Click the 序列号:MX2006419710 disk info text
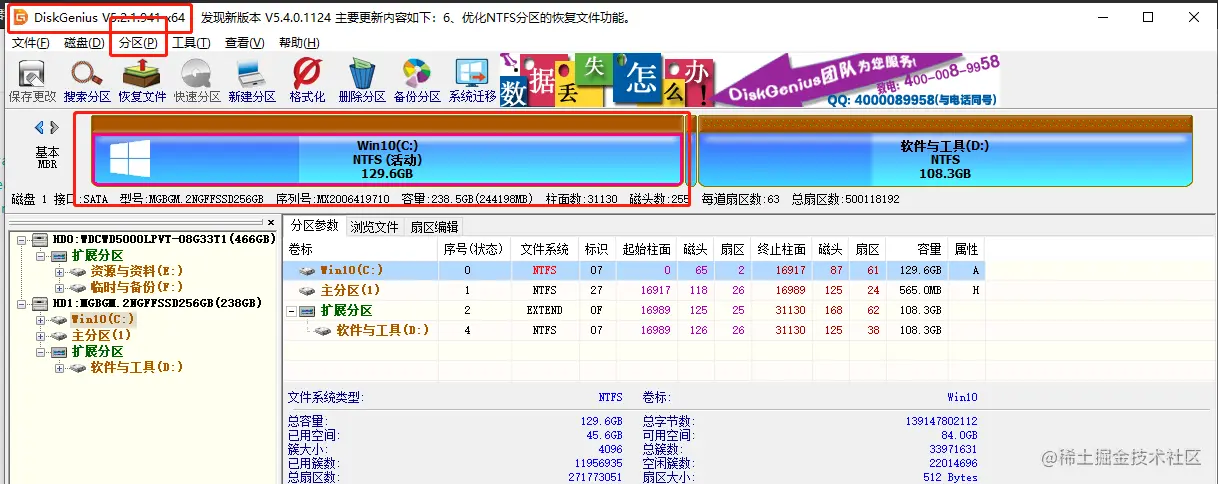1218x484 pixels. [332, 200]
